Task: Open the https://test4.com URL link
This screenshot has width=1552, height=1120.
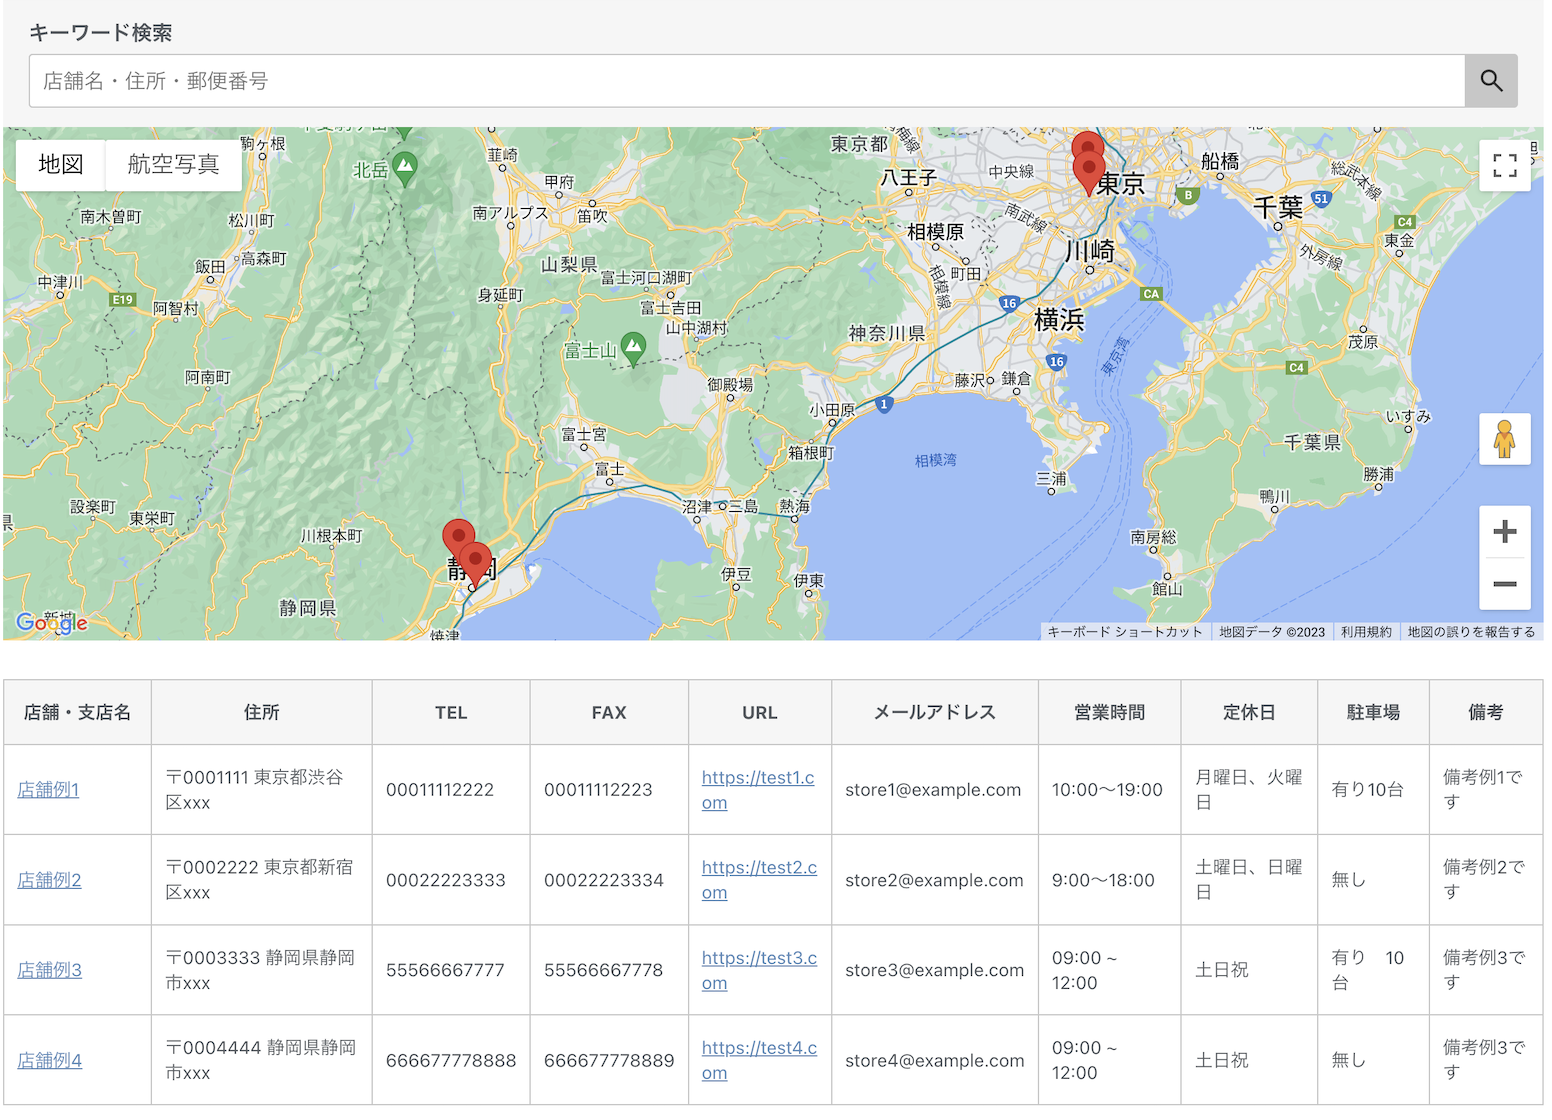Action: click(758, 1048)
